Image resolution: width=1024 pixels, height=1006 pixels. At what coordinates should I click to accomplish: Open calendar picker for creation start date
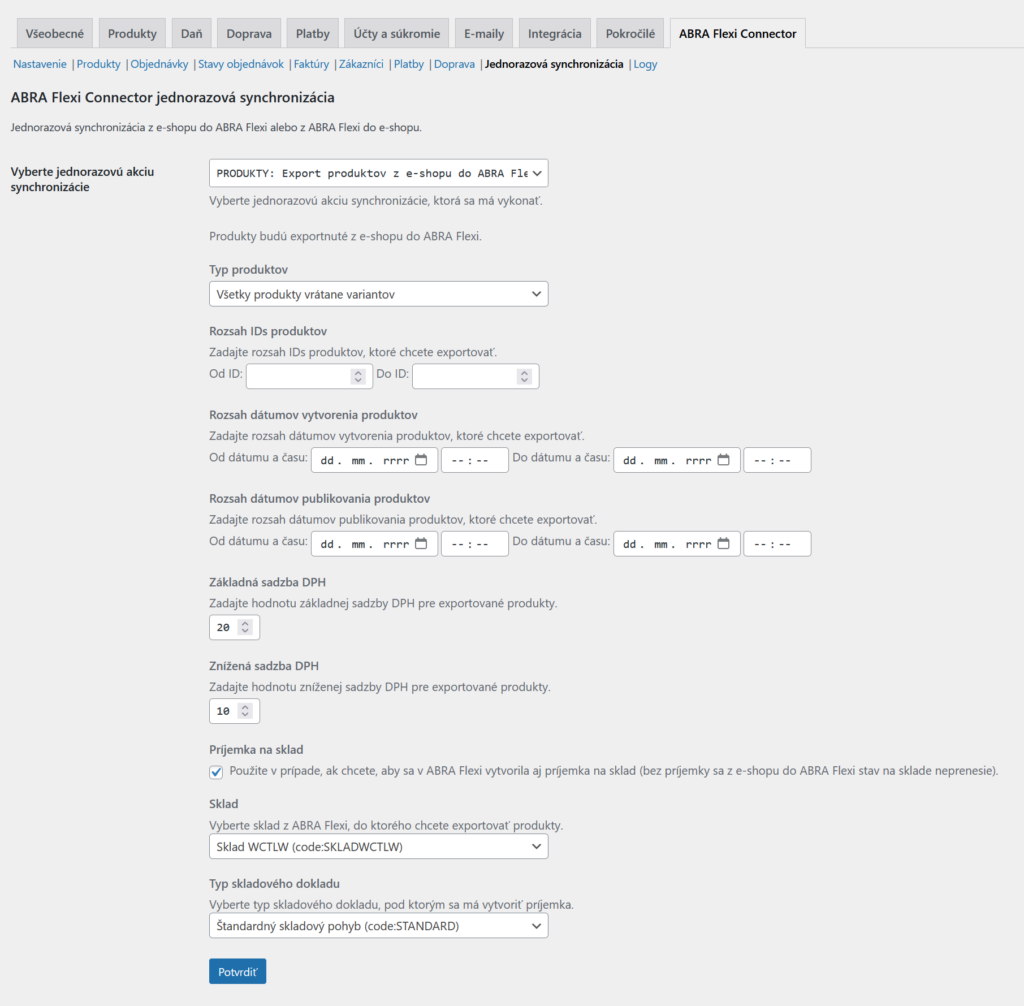(421, 460)
